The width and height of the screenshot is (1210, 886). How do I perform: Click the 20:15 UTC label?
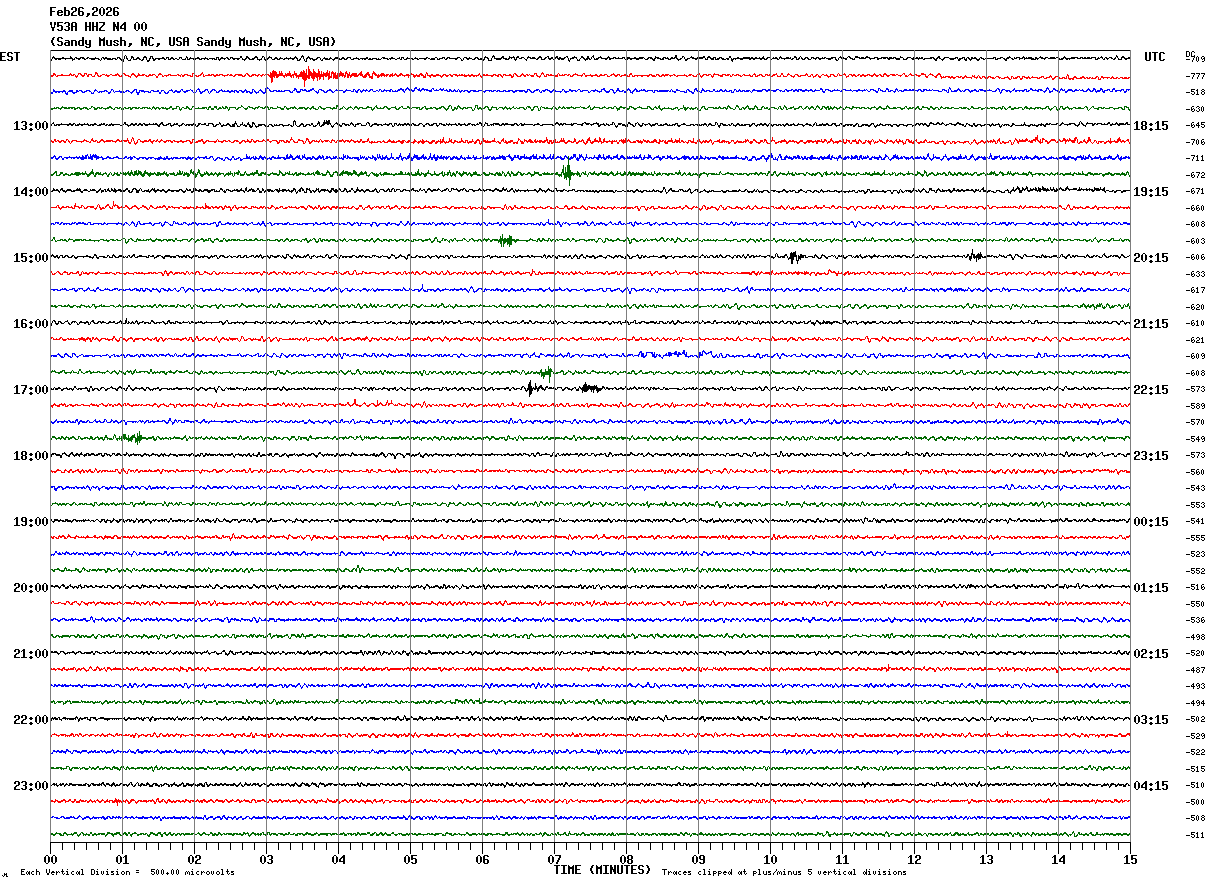[x=1151, y=258]
